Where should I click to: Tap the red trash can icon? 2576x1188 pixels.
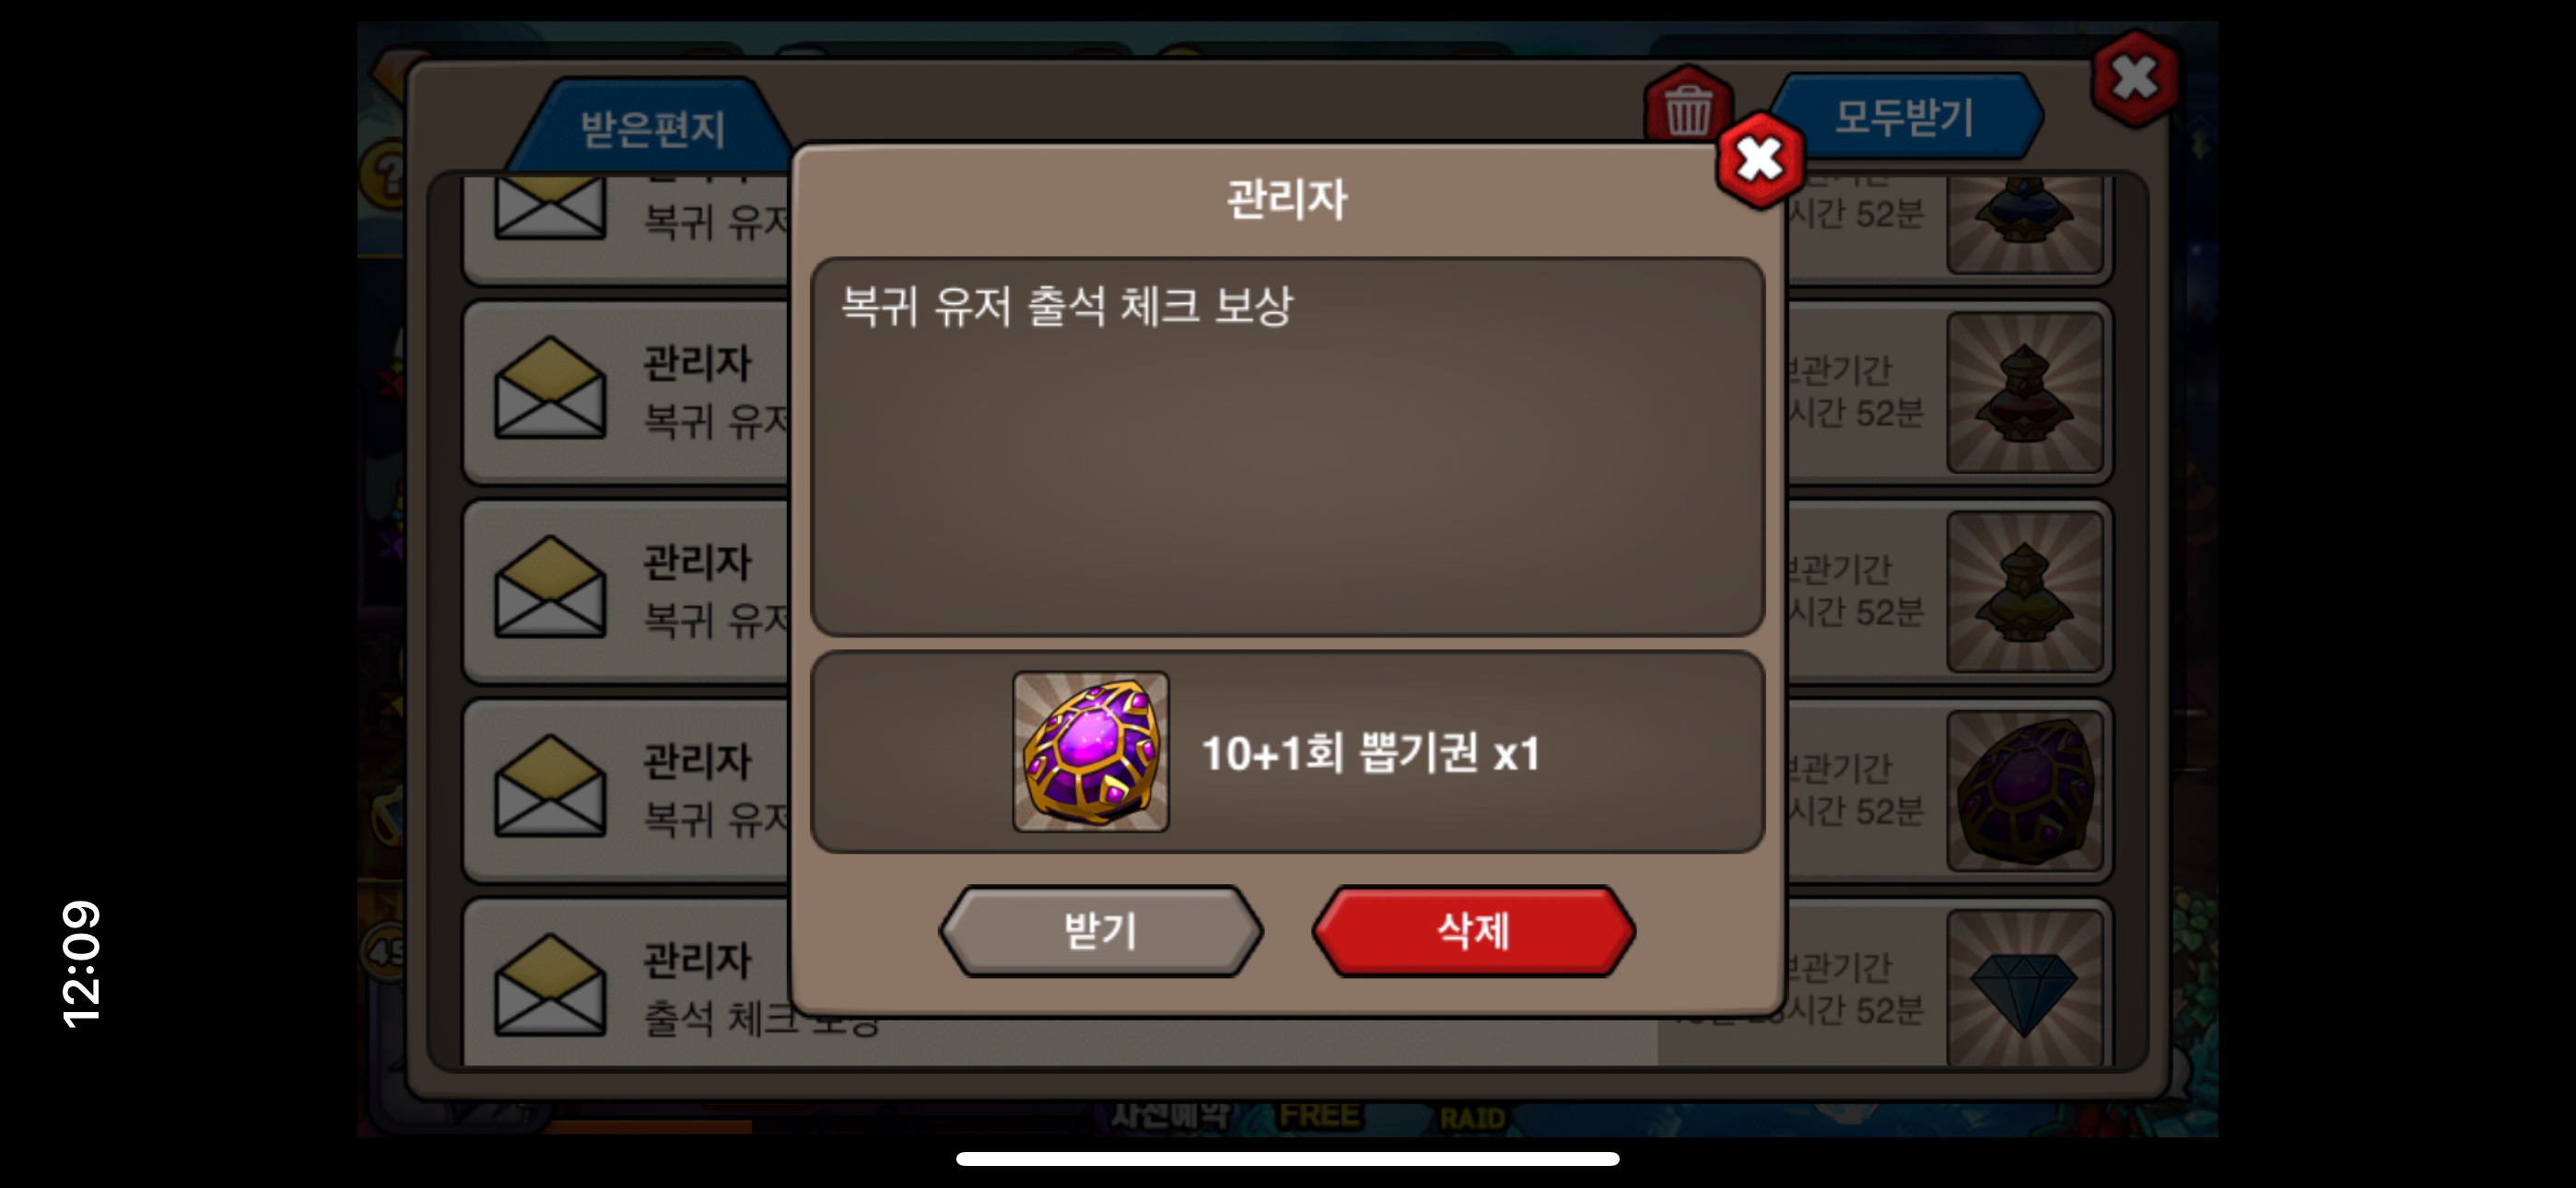pyautogui.click(x=1687, y=108)
